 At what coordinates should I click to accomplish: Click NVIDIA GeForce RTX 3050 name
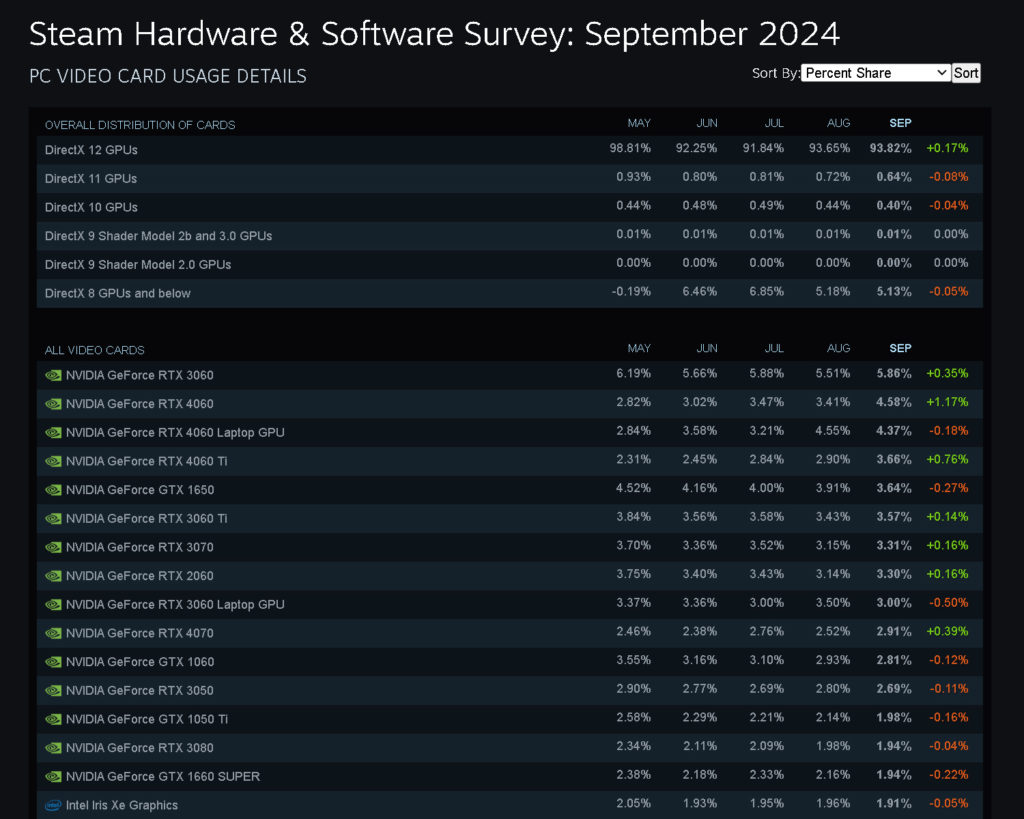point(140,692)
